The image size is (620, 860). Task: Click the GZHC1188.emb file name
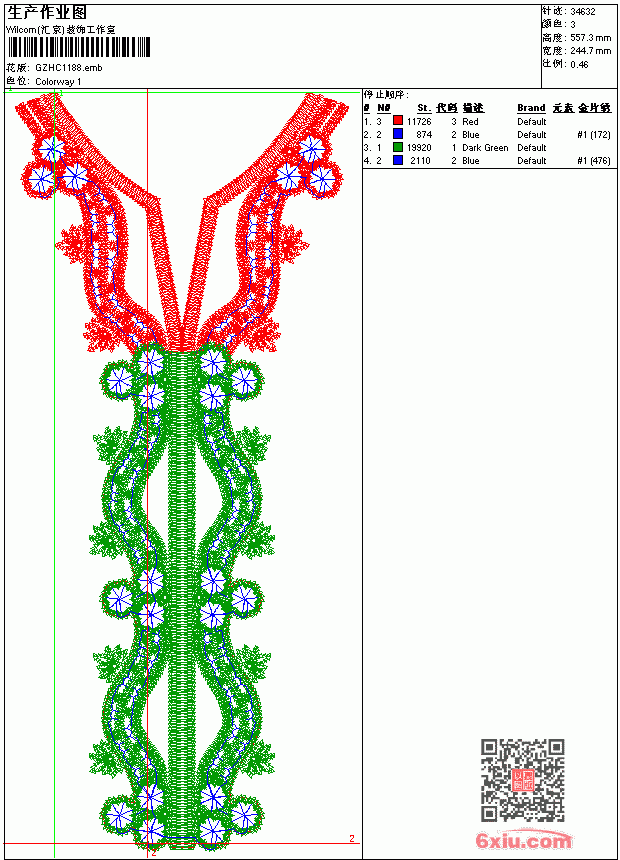point(69,68)
